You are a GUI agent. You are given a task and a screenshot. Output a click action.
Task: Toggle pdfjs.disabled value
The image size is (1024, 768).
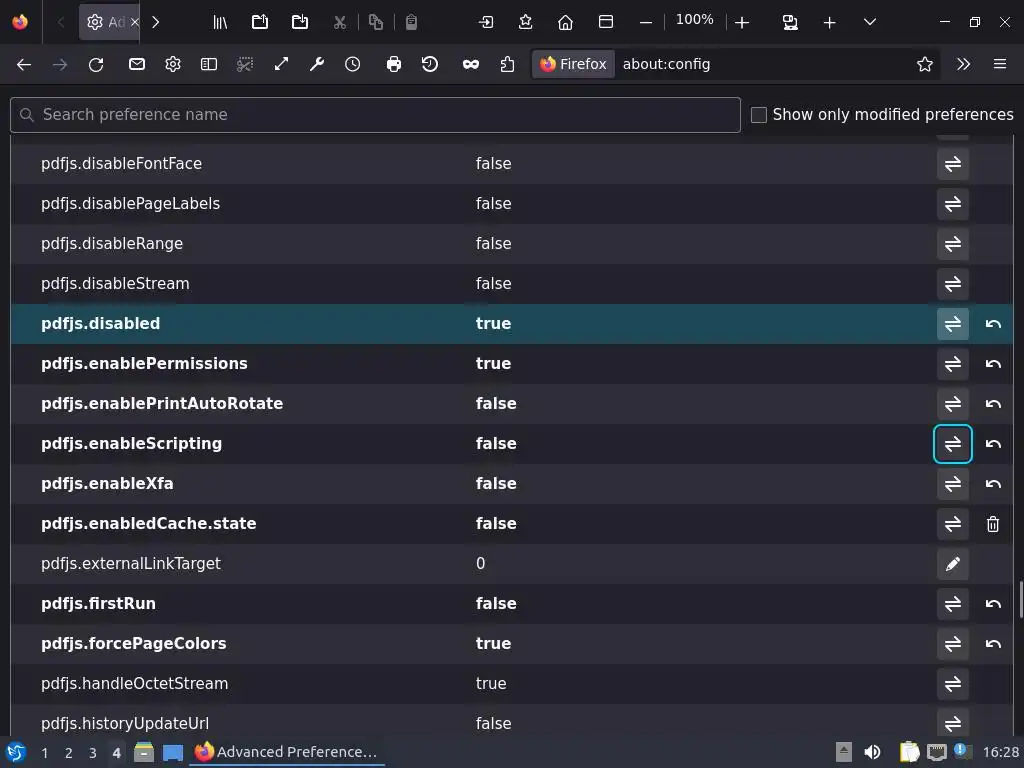pos(953,323)
